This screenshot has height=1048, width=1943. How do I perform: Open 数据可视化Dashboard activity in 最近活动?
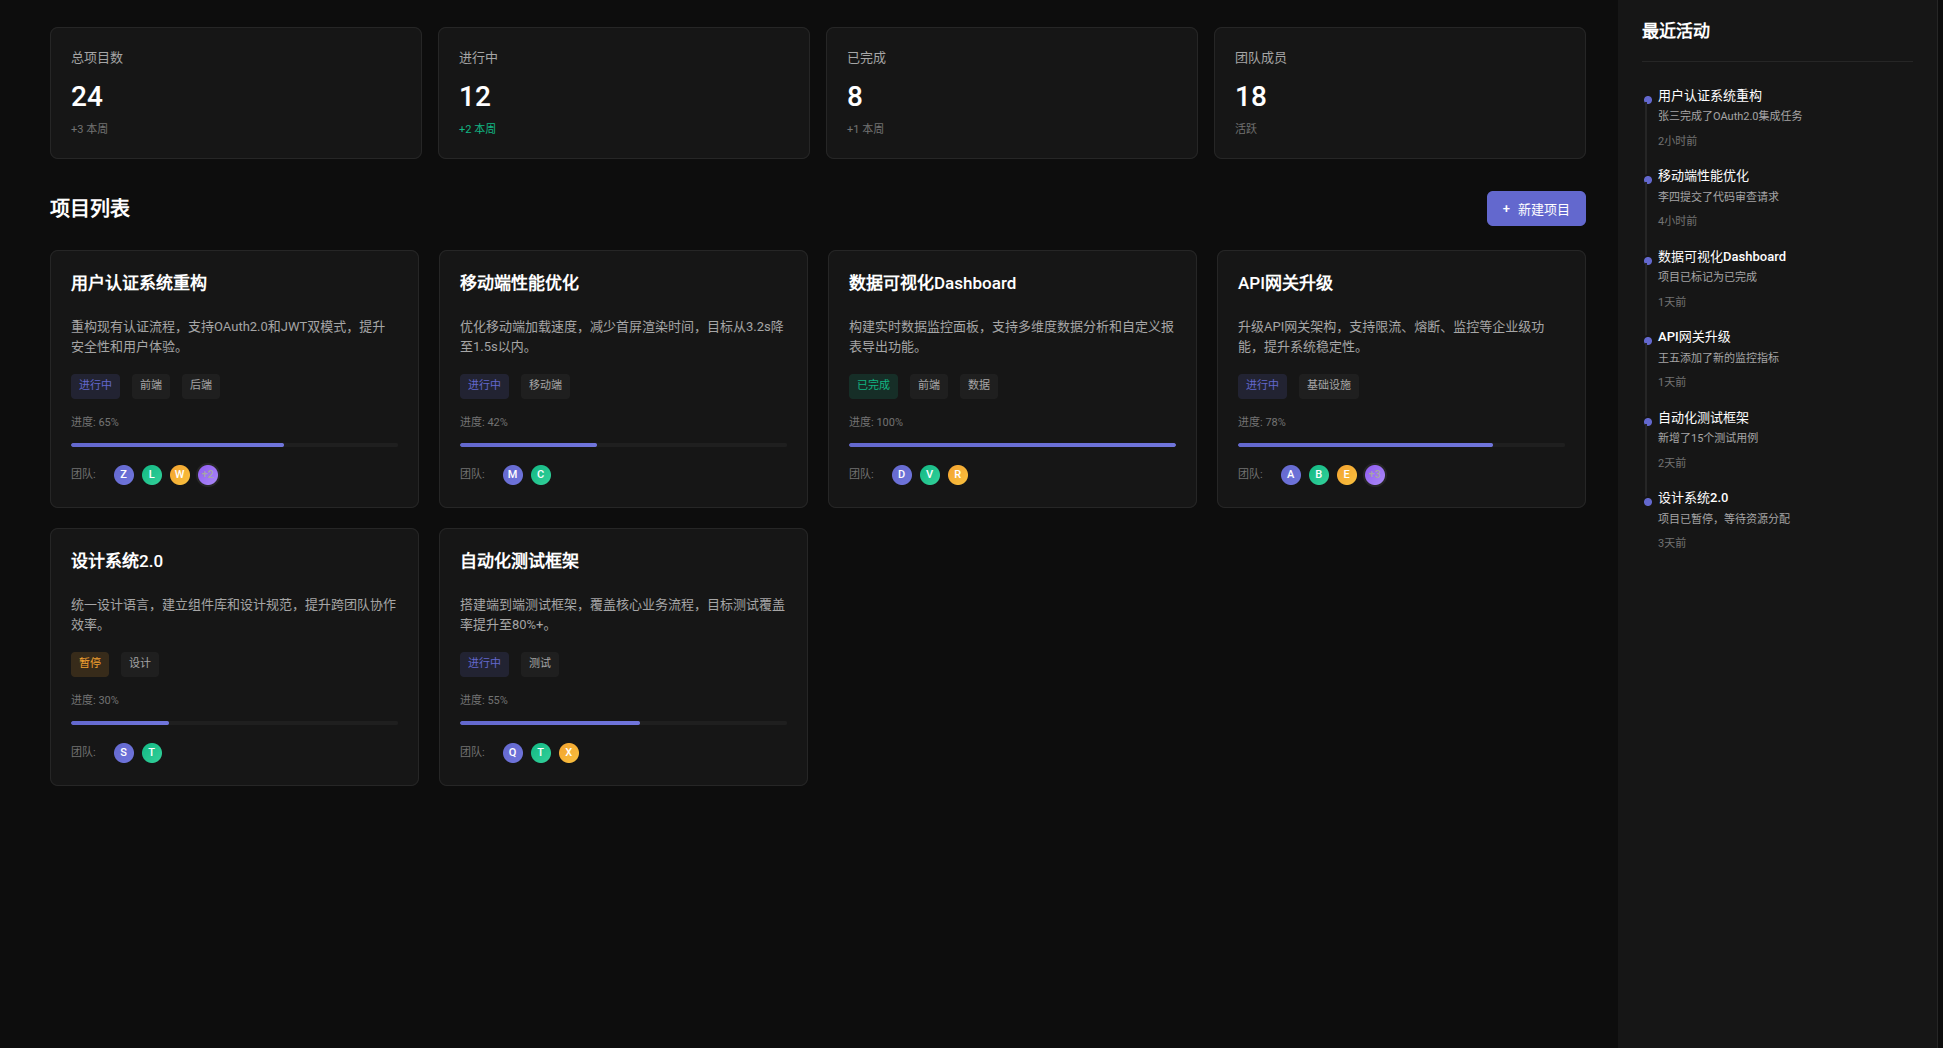1722,257
